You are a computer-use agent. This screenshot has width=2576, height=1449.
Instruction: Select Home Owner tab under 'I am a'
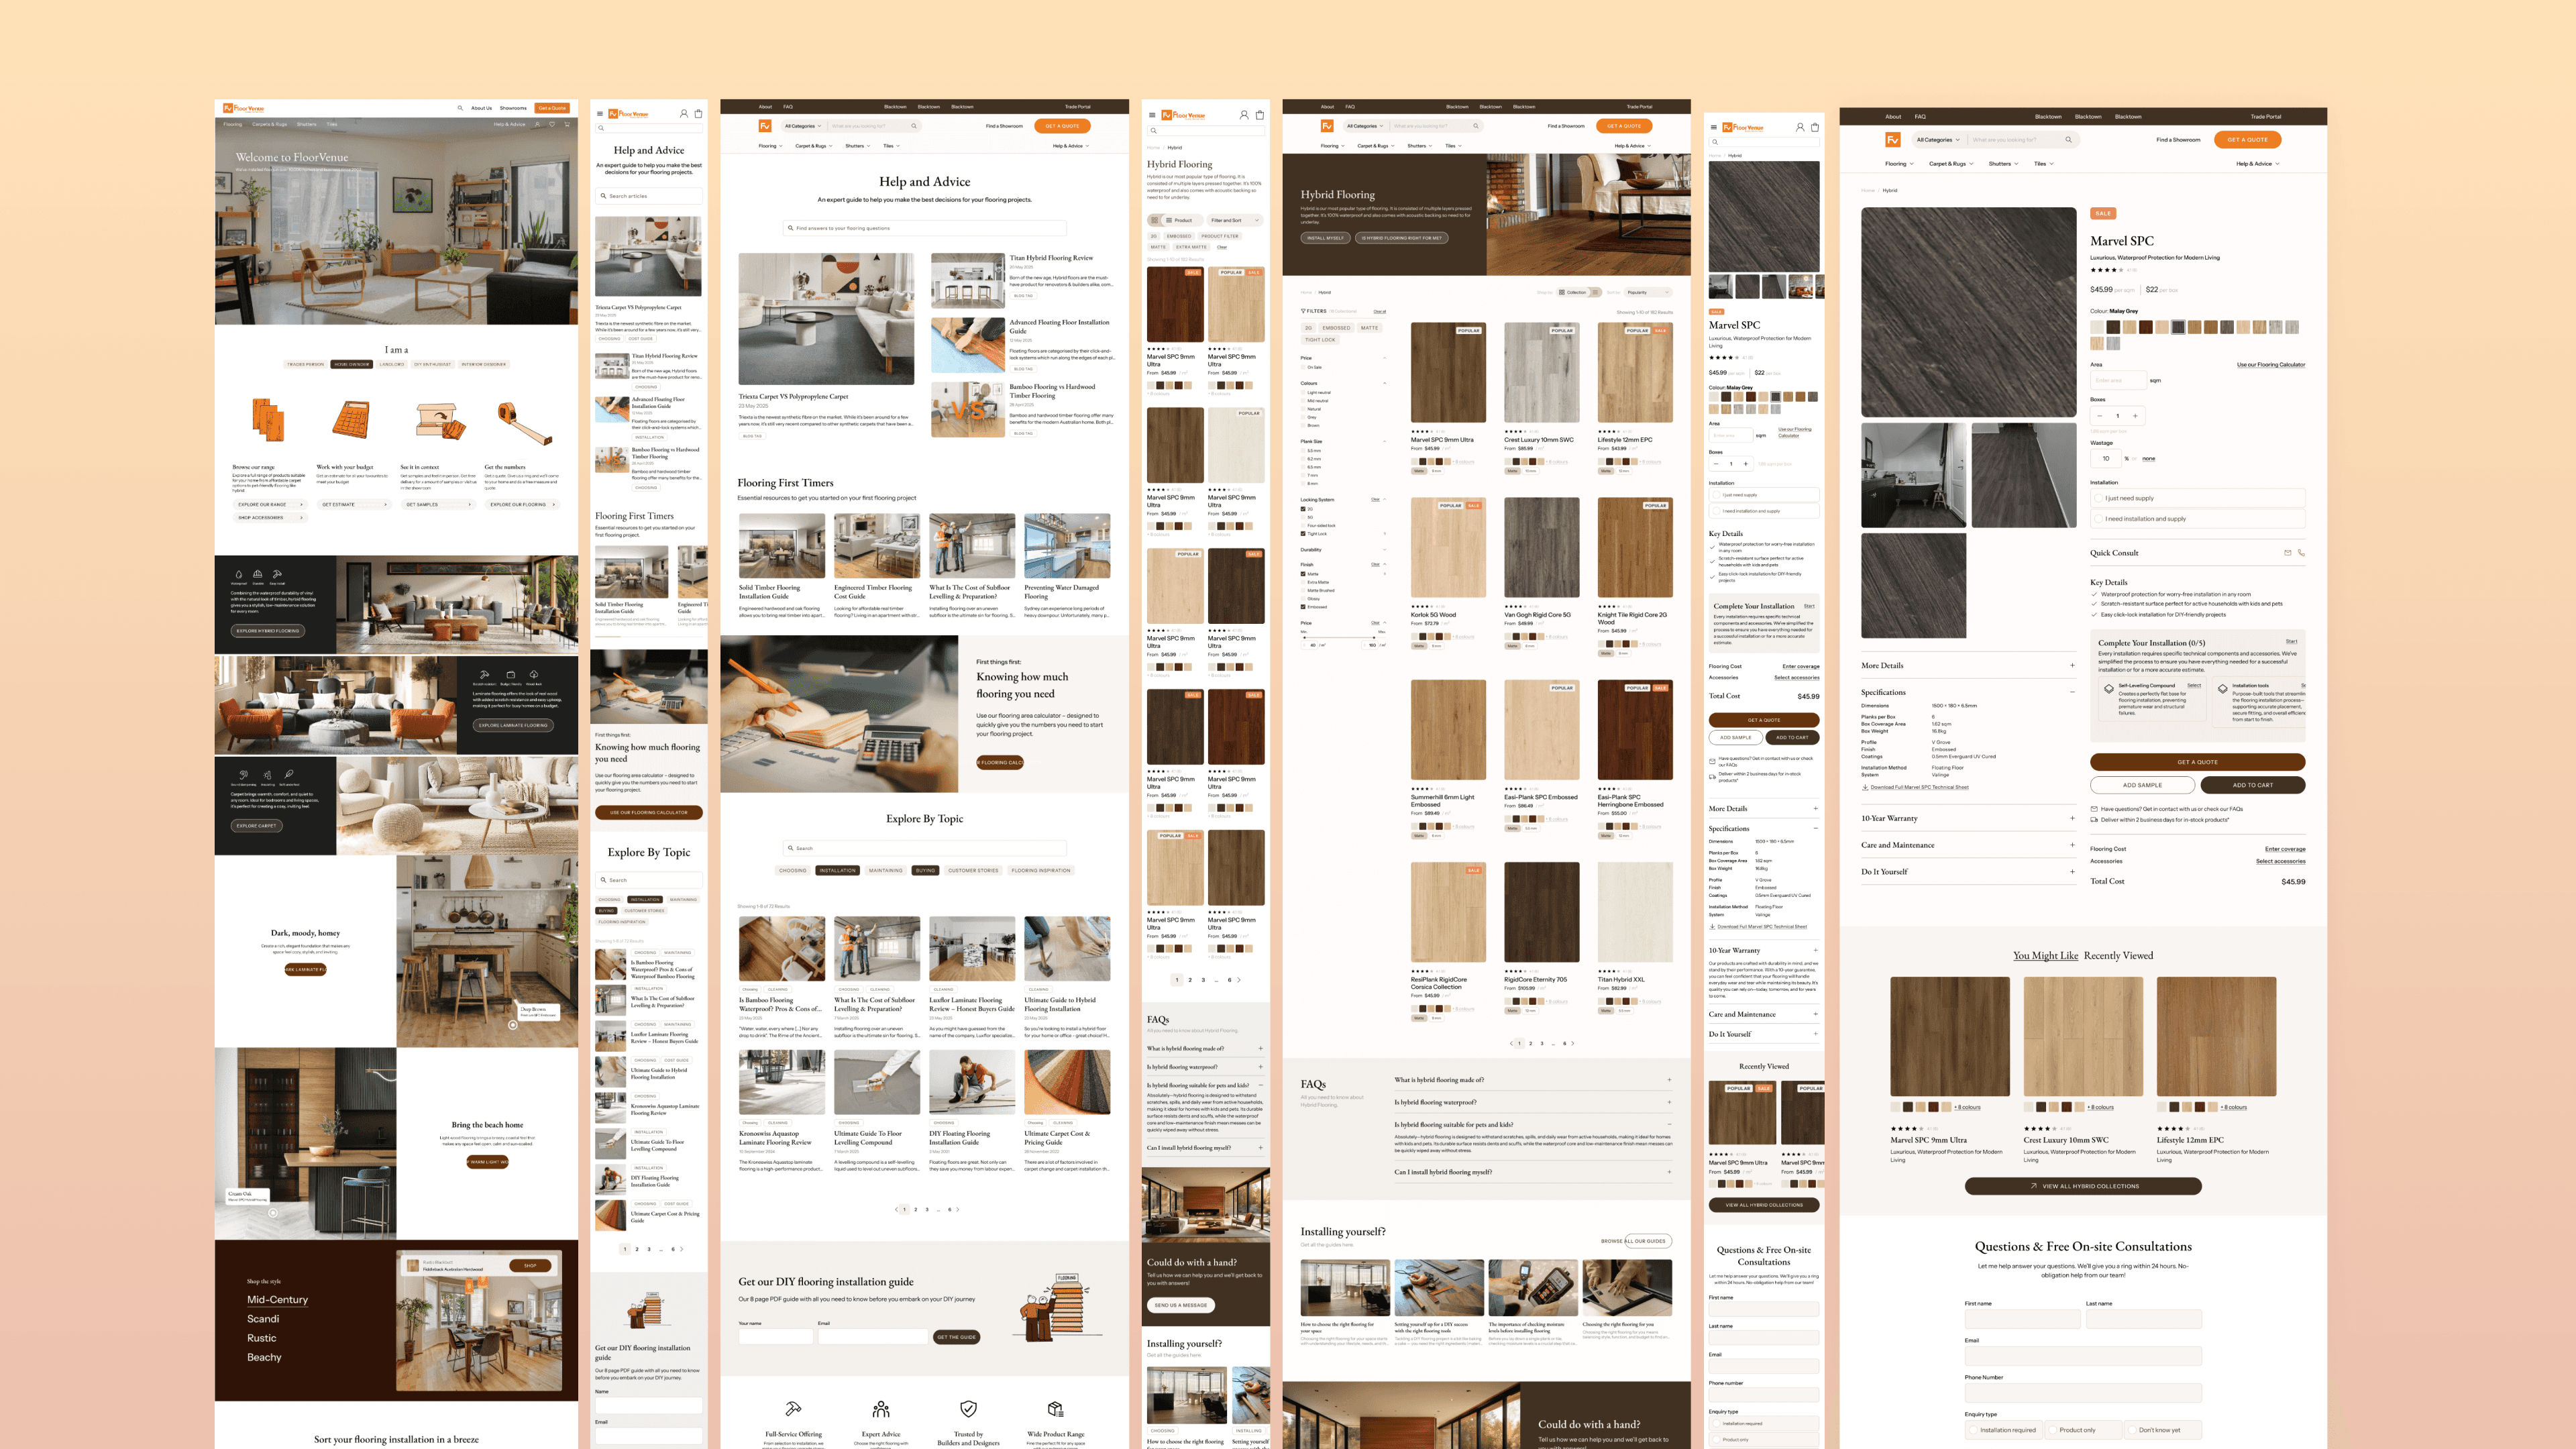coord(352,364)
